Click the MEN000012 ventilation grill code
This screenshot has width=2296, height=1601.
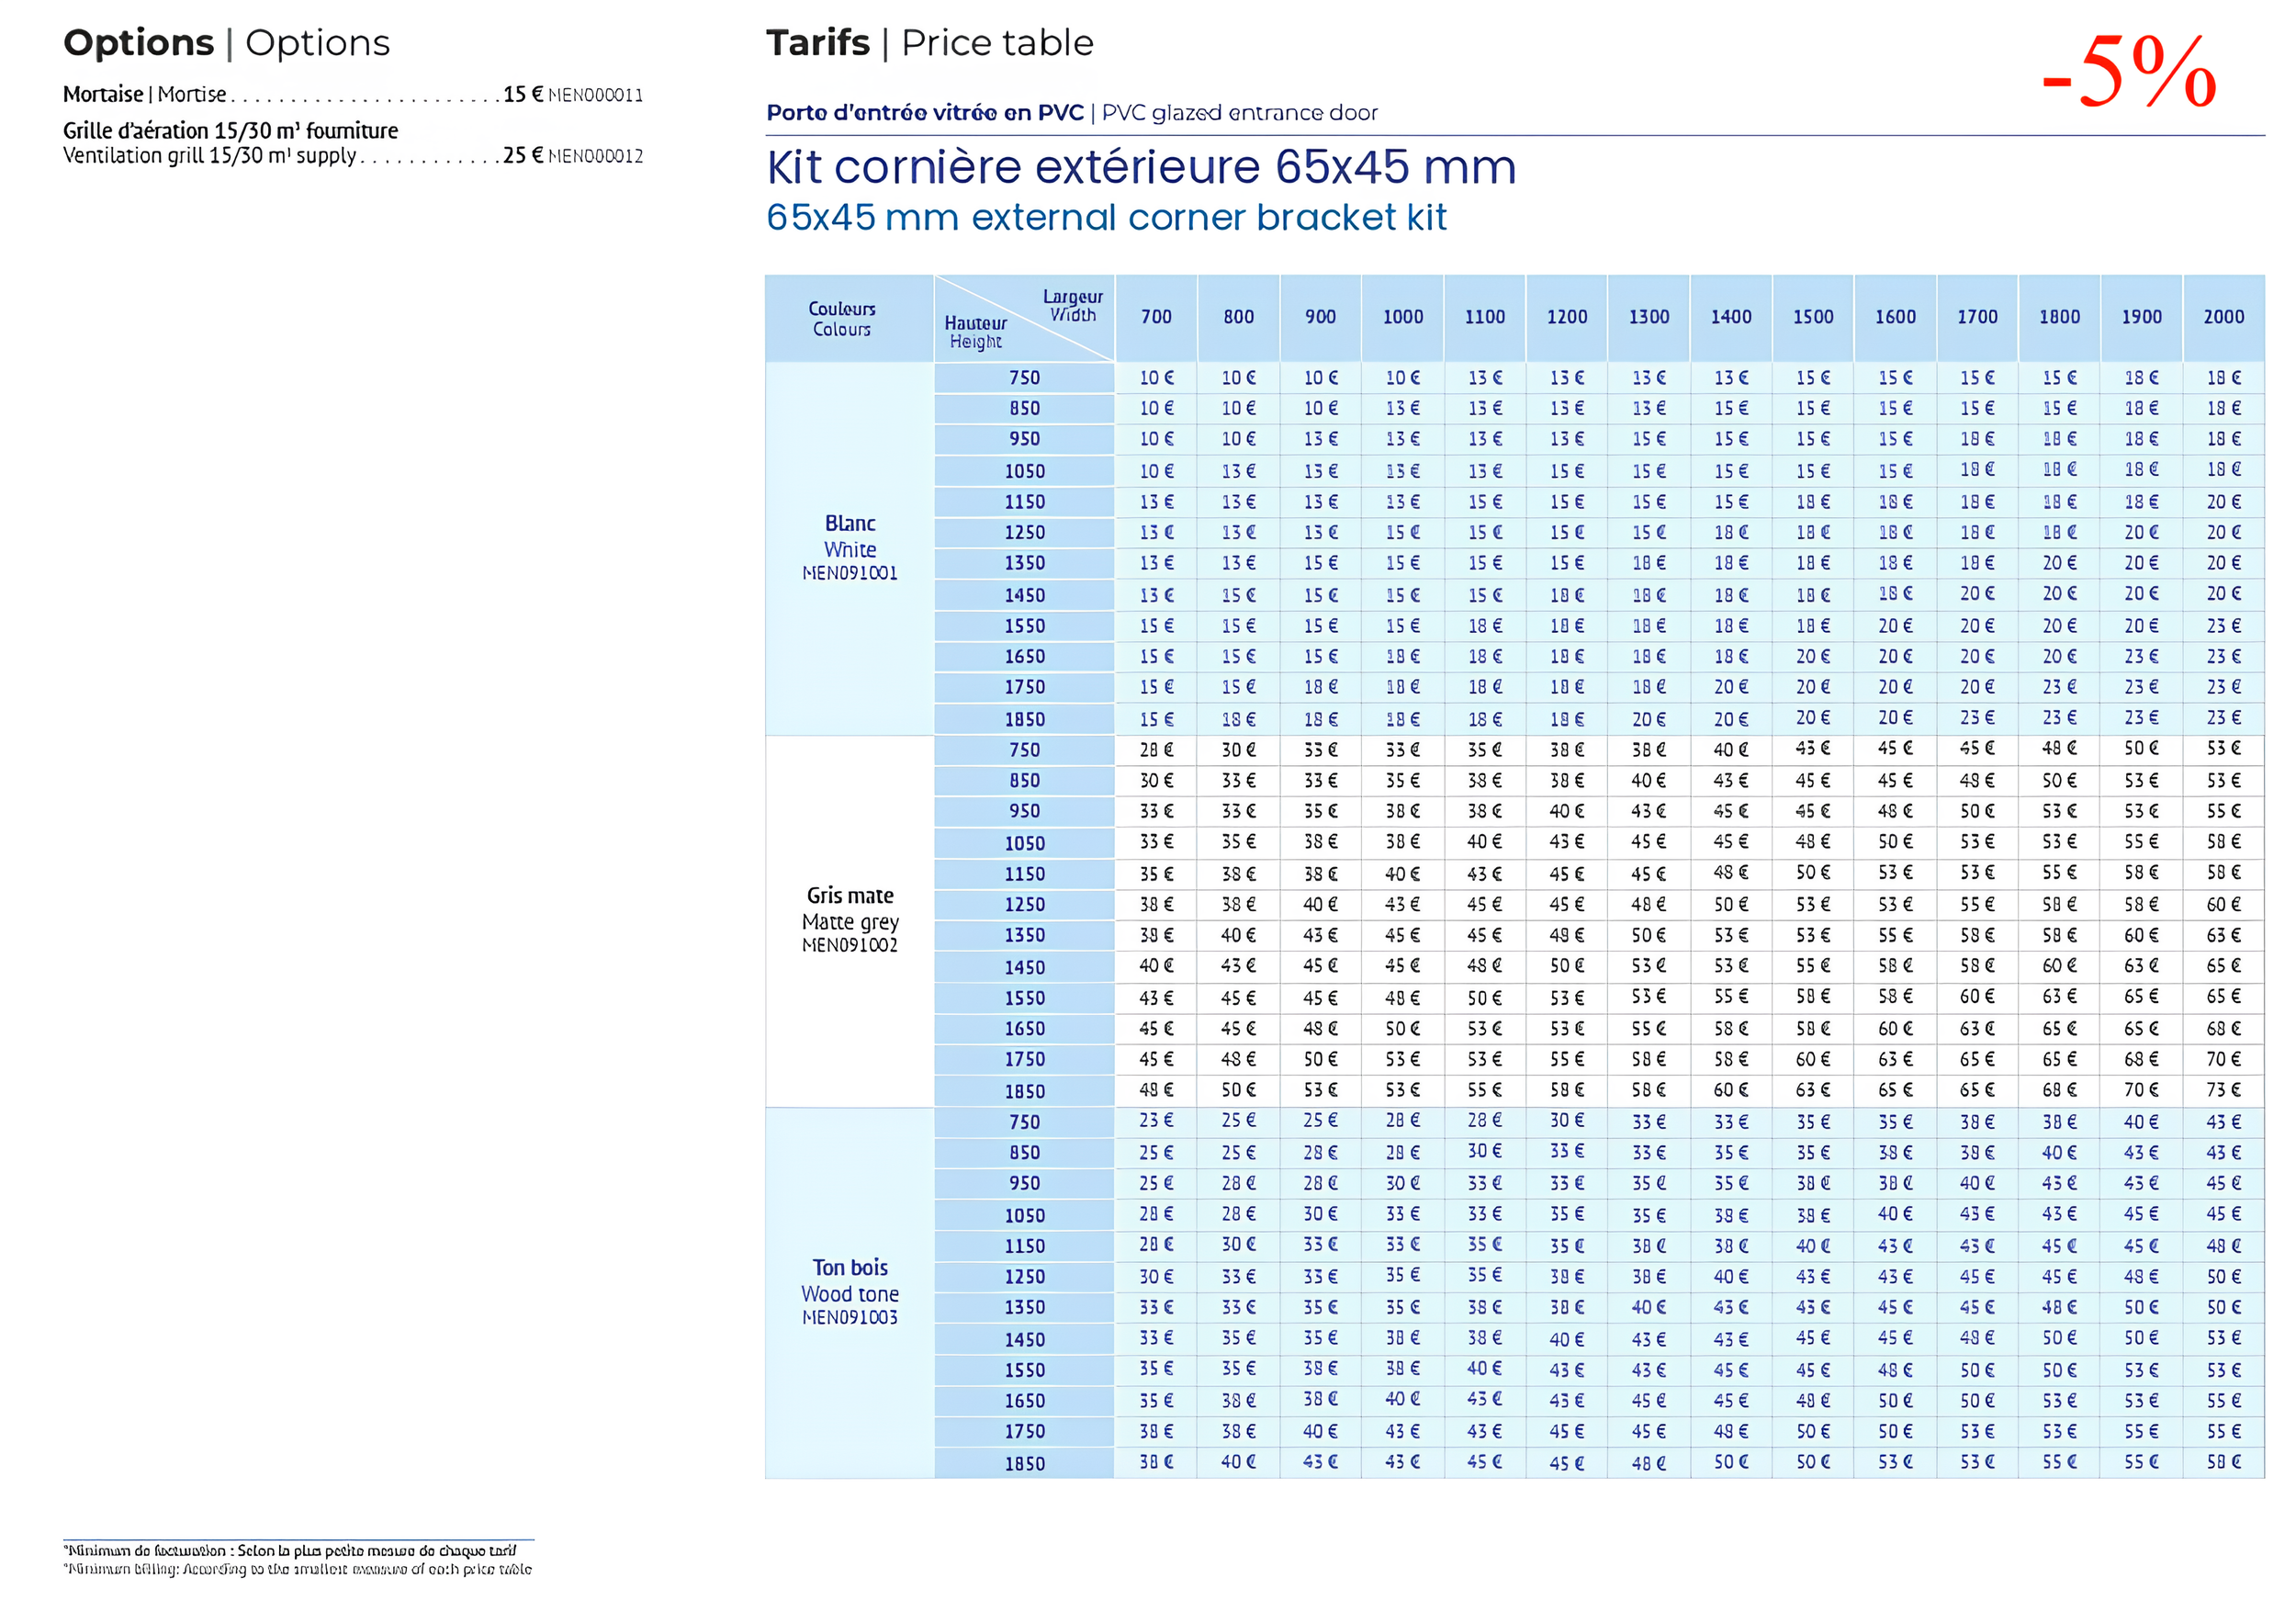595,156
